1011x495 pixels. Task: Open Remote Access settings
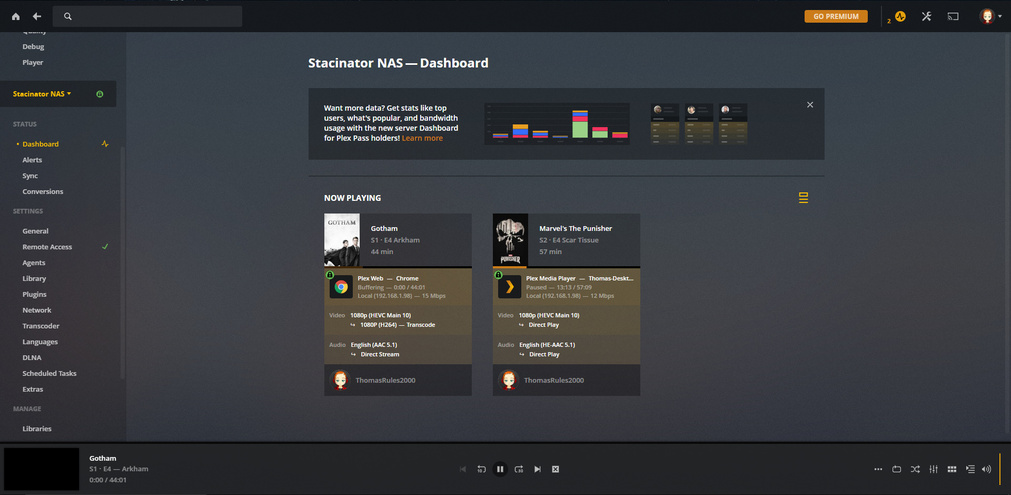click(47, 247)
